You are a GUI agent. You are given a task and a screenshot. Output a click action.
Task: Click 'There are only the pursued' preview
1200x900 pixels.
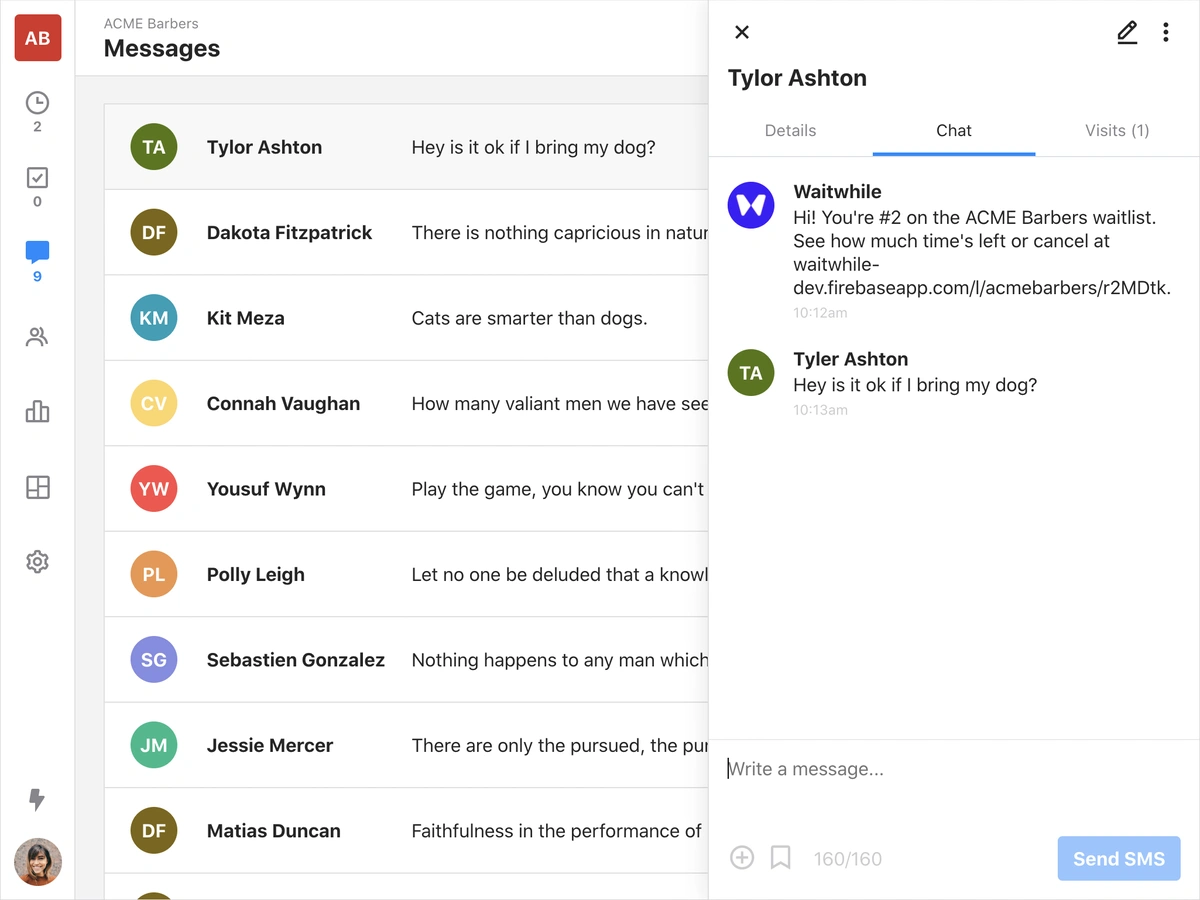560,746
